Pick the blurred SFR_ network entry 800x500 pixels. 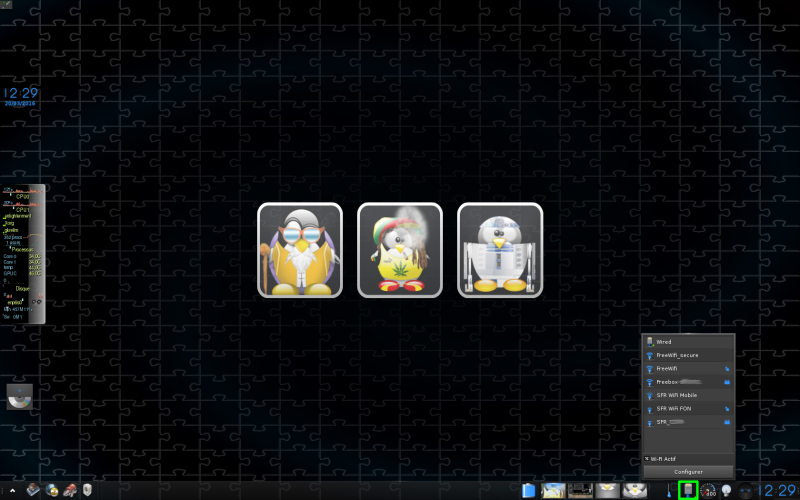coord(688,422)
